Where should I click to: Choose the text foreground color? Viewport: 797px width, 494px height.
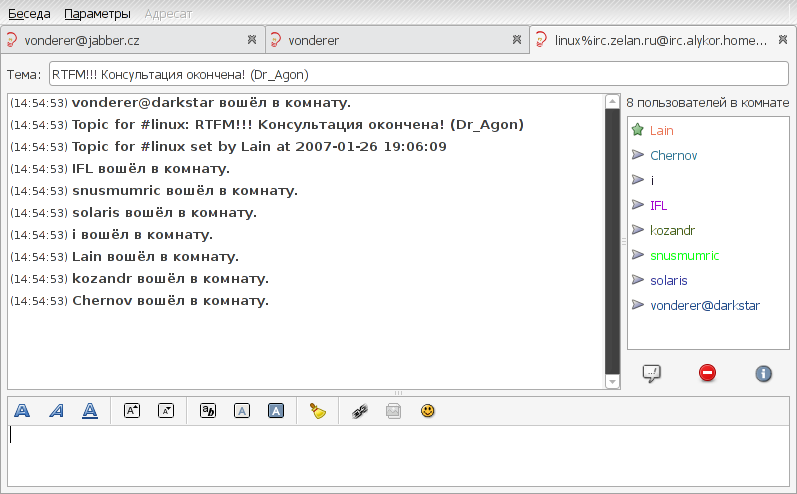[x=242, y=410]
